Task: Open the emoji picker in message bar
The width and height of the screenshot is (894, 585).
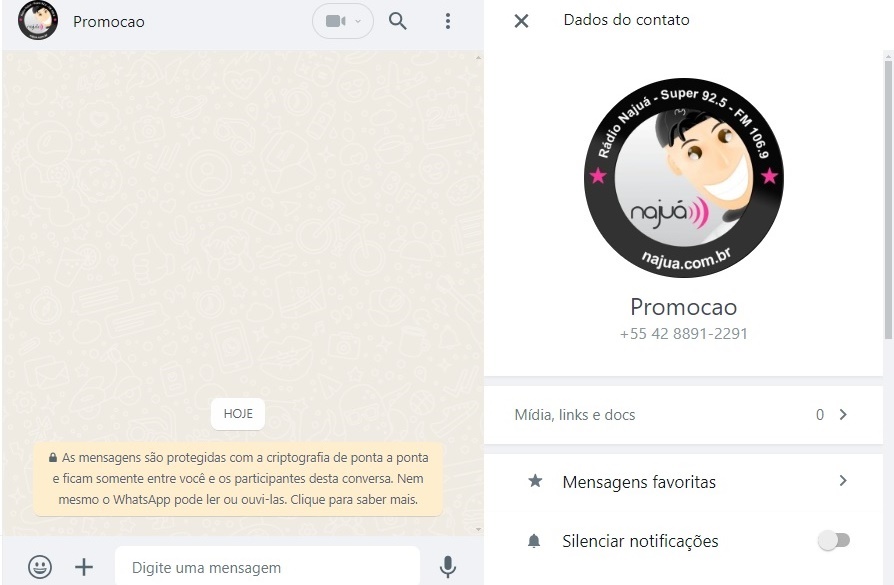Action: (40, 567)
